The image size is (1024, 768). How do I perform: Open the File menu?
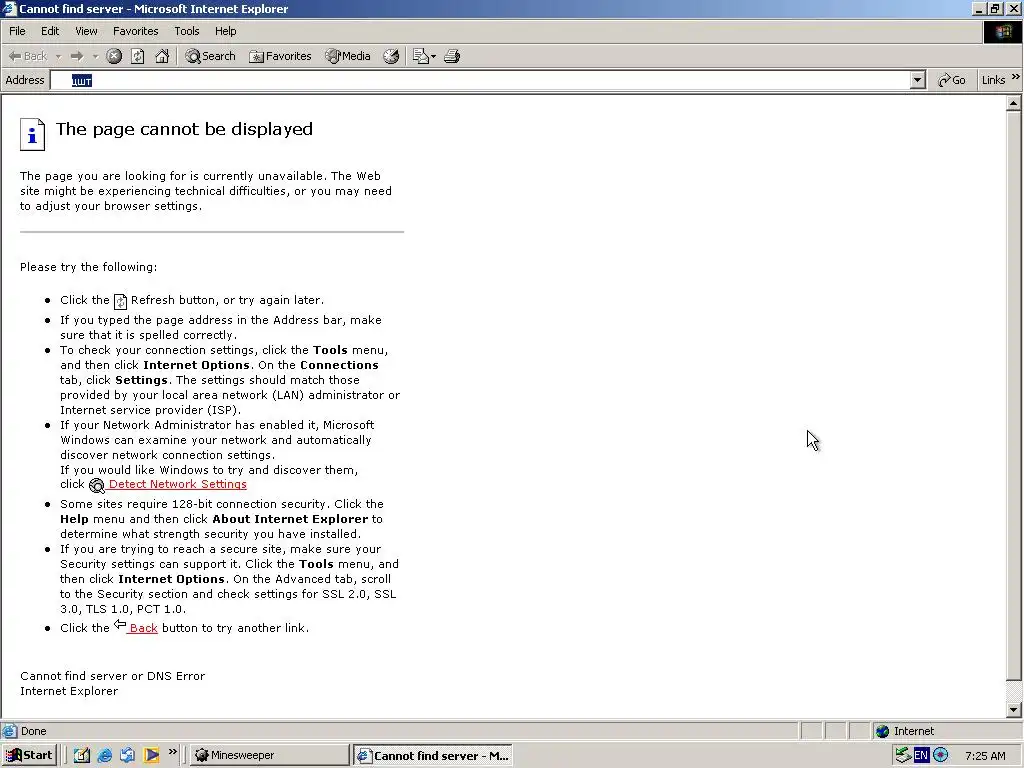tap(17, 31)
